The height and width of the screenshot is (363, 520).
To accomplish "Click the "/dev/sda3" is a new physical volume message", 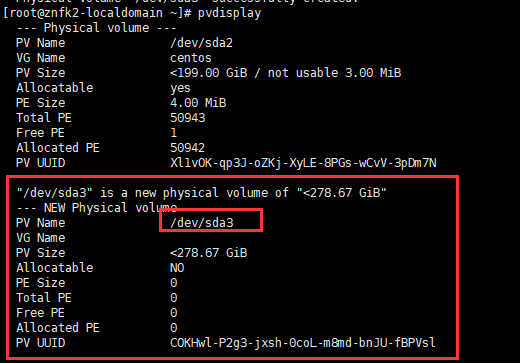I will click(202, 193).
